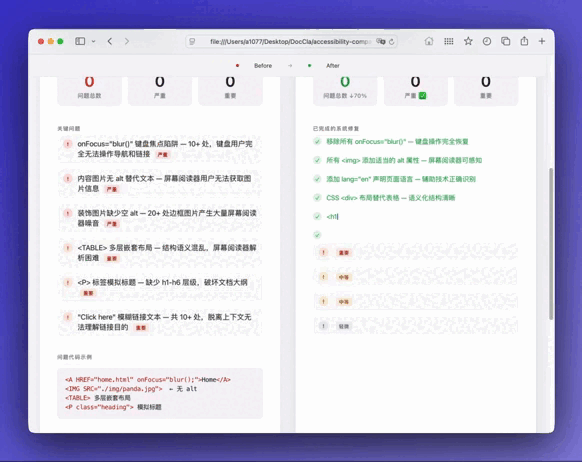Click 添加 lang="en" 声明页面语言 text
582x462 pixels.
click(401, 179)
